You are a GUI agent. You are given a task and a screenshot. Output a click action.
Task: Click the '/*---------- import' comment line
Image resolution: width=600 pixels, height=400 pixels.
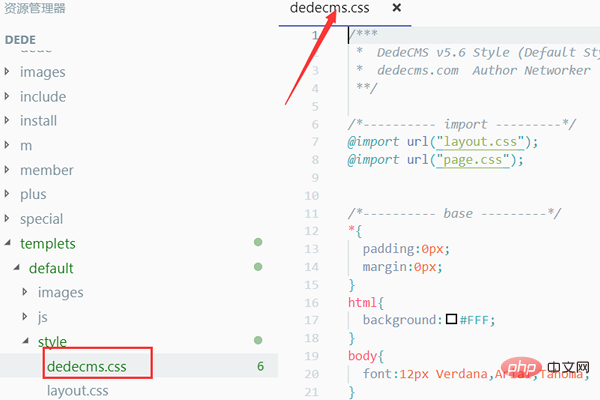[461, 124]
